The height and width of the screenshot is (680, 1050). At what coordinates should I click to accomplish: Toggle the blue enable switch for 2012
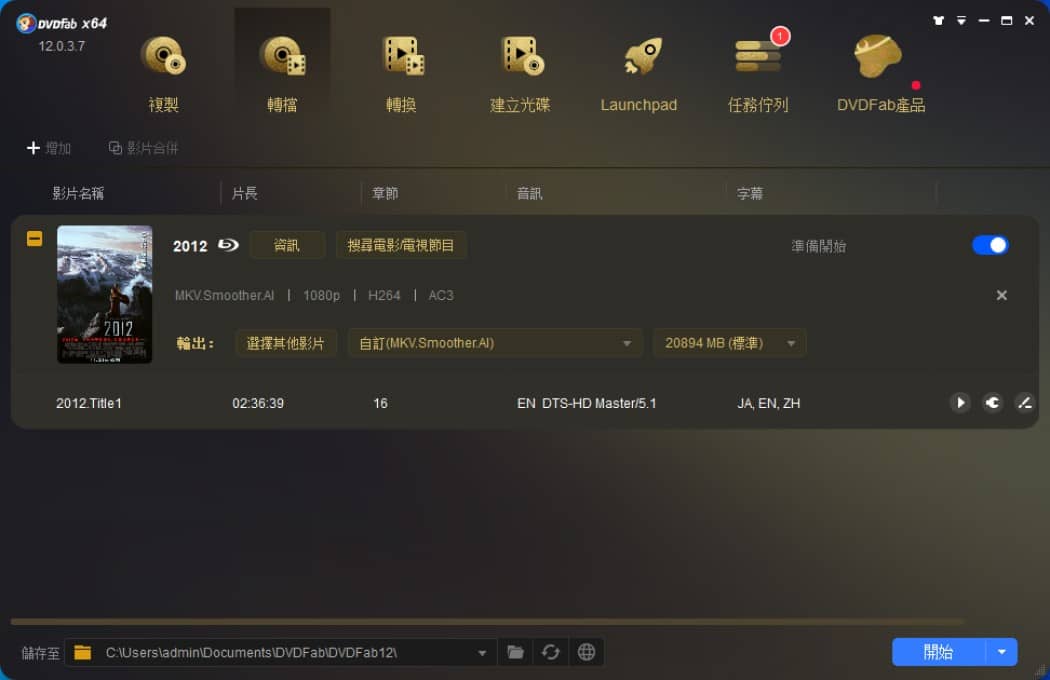[990, 245]
